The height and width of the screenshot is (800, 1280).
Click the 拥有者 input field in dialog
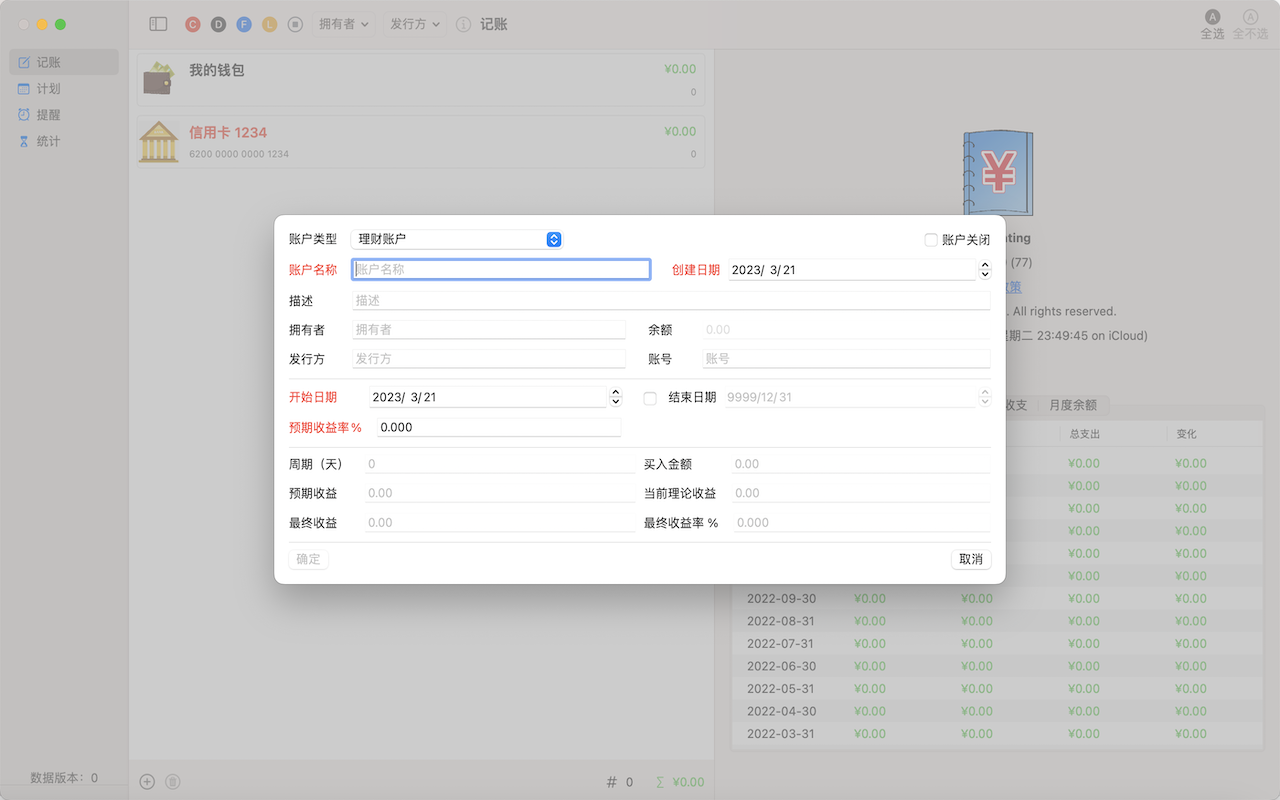click(x=489, y=329)
